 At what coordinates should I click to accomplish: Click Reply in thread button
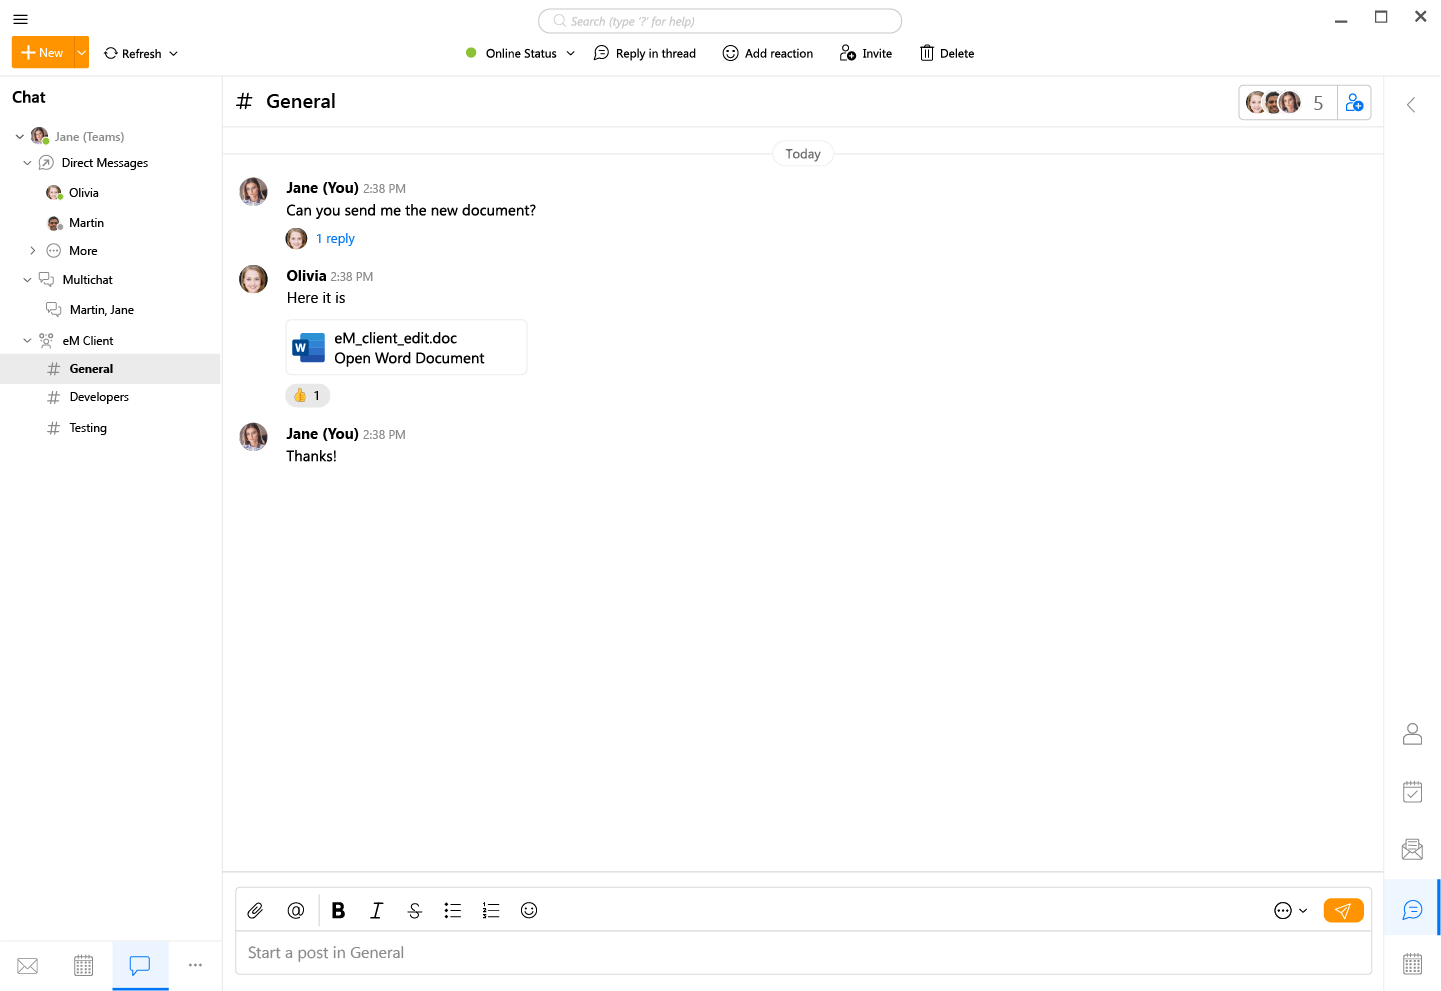tap(645, 54)
